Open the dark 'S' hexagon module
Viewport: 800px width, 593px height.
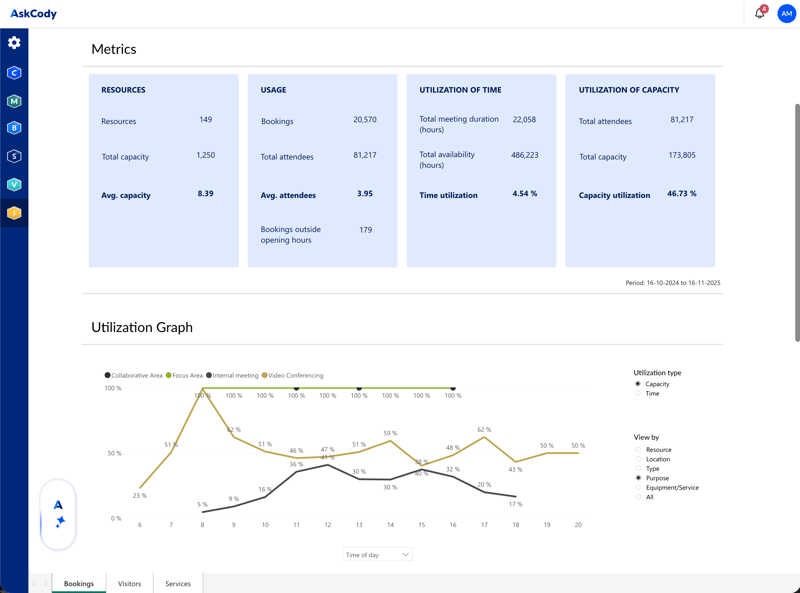(14, 156)
